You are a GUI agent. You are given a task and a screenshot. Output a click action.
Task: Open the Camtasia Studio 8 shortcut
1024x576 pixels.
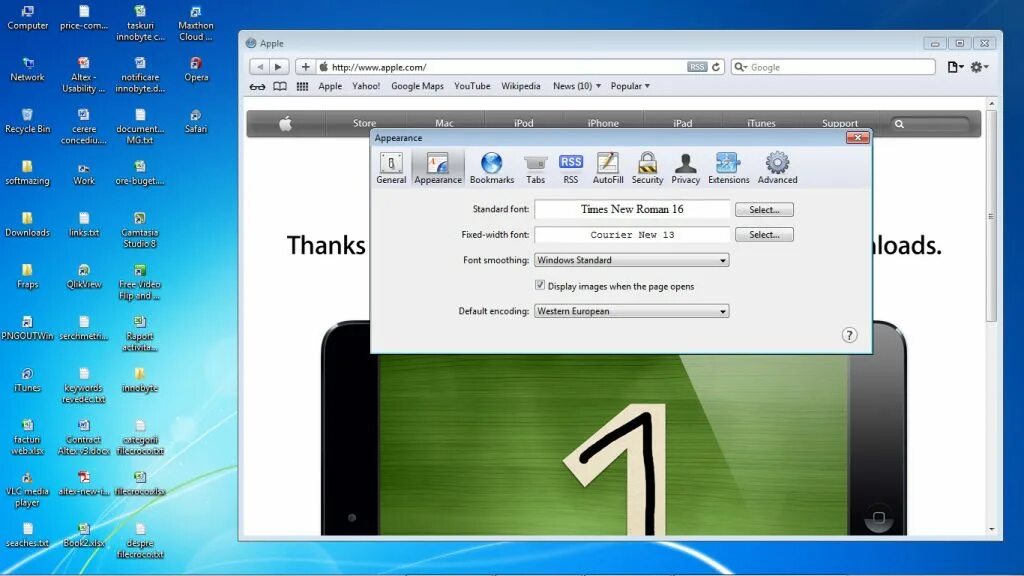[x=140, y=230]
